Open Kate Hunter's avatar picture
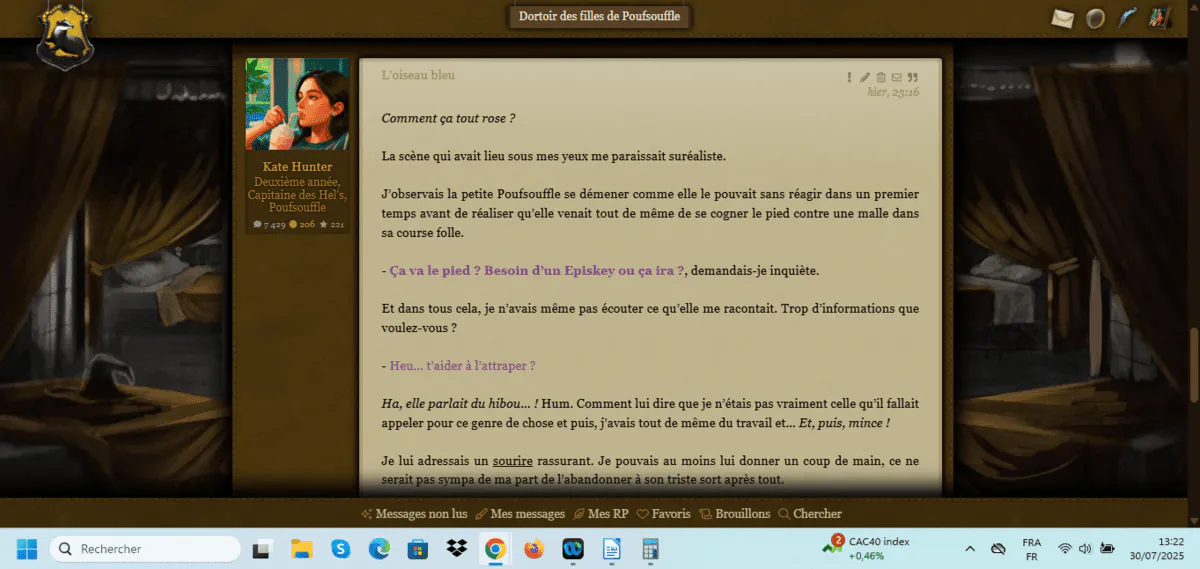This screenshot has width=1200, height=569. [297, 104]
